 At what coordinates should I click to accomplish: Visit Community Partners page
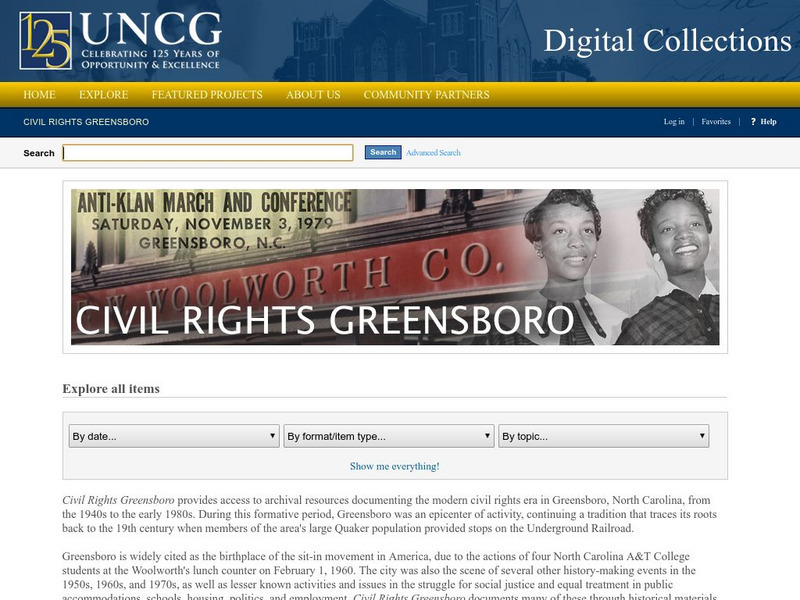click(x=427, y=94)
